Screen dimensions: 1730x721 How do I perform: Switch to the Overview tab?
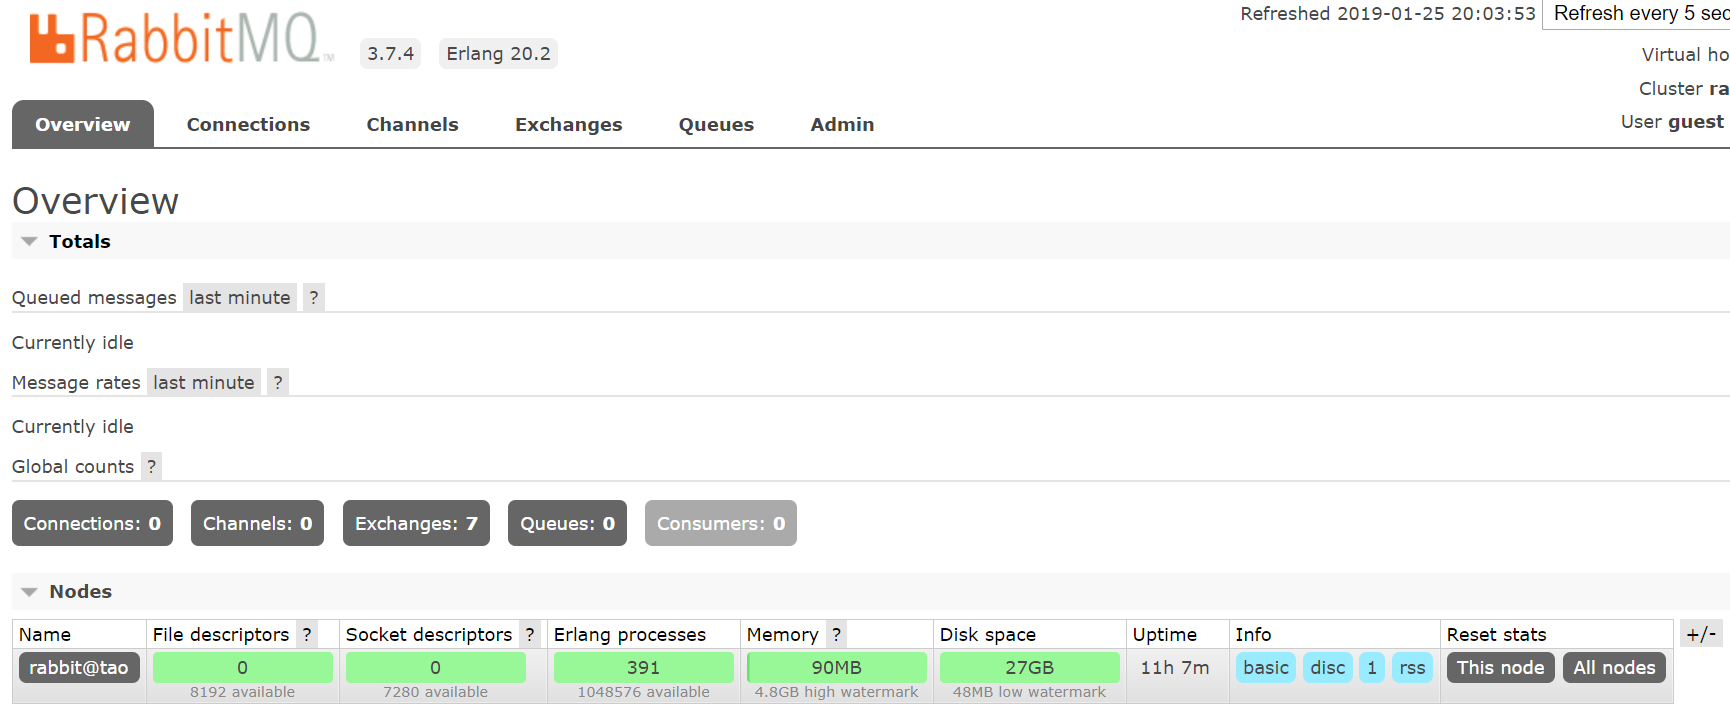pyautogui.click(x=83, y=124)
